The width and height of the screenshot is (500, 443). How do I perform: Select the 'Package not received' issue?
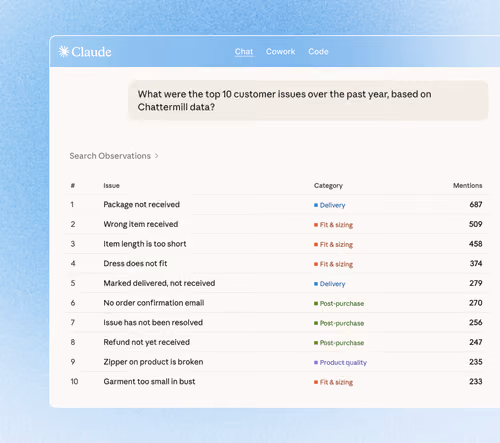click(x=141, y=205)
